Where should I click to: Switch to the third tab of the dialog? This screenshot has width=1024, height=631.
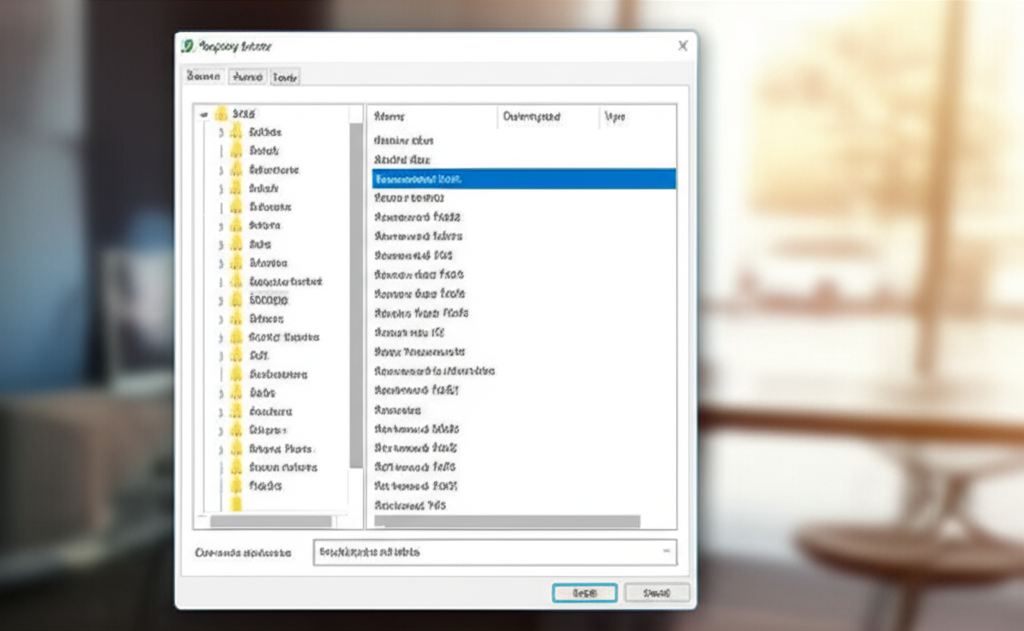pos(285,77)
